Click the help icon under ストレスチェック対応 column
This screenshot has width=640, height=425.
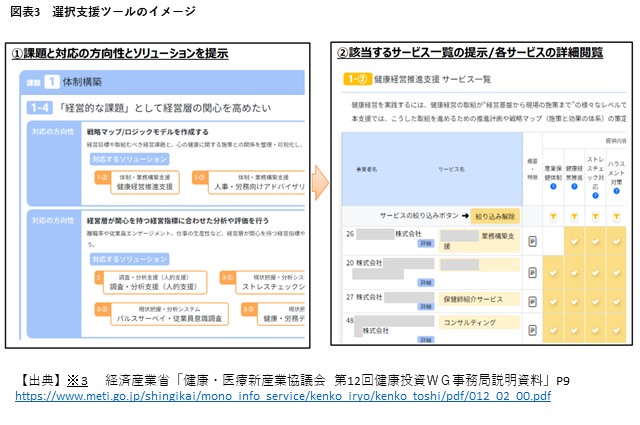point(596,196)
